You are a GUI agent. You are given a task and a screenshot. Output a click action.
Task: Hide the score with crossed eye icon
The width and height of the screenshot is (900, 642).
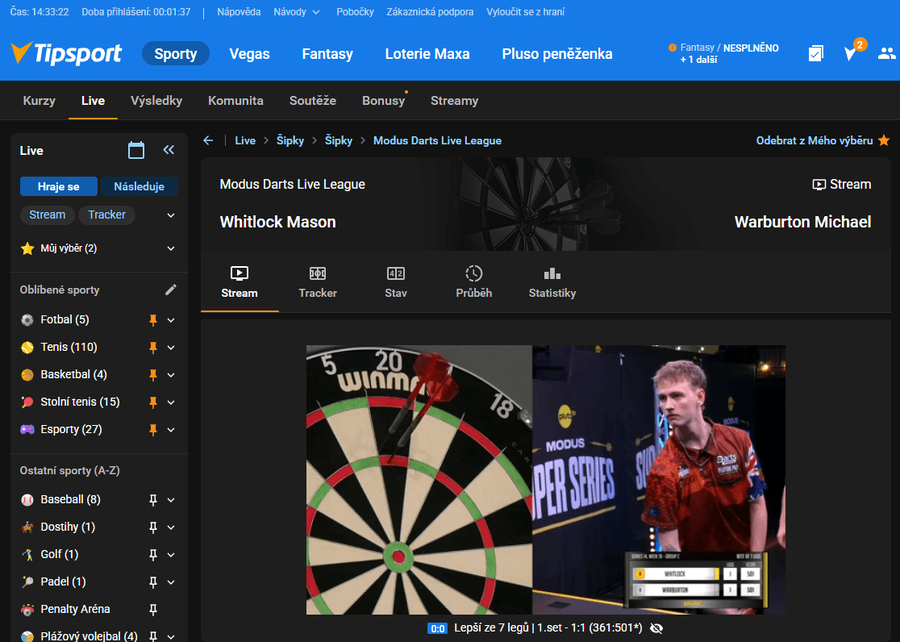click(657, 628)
